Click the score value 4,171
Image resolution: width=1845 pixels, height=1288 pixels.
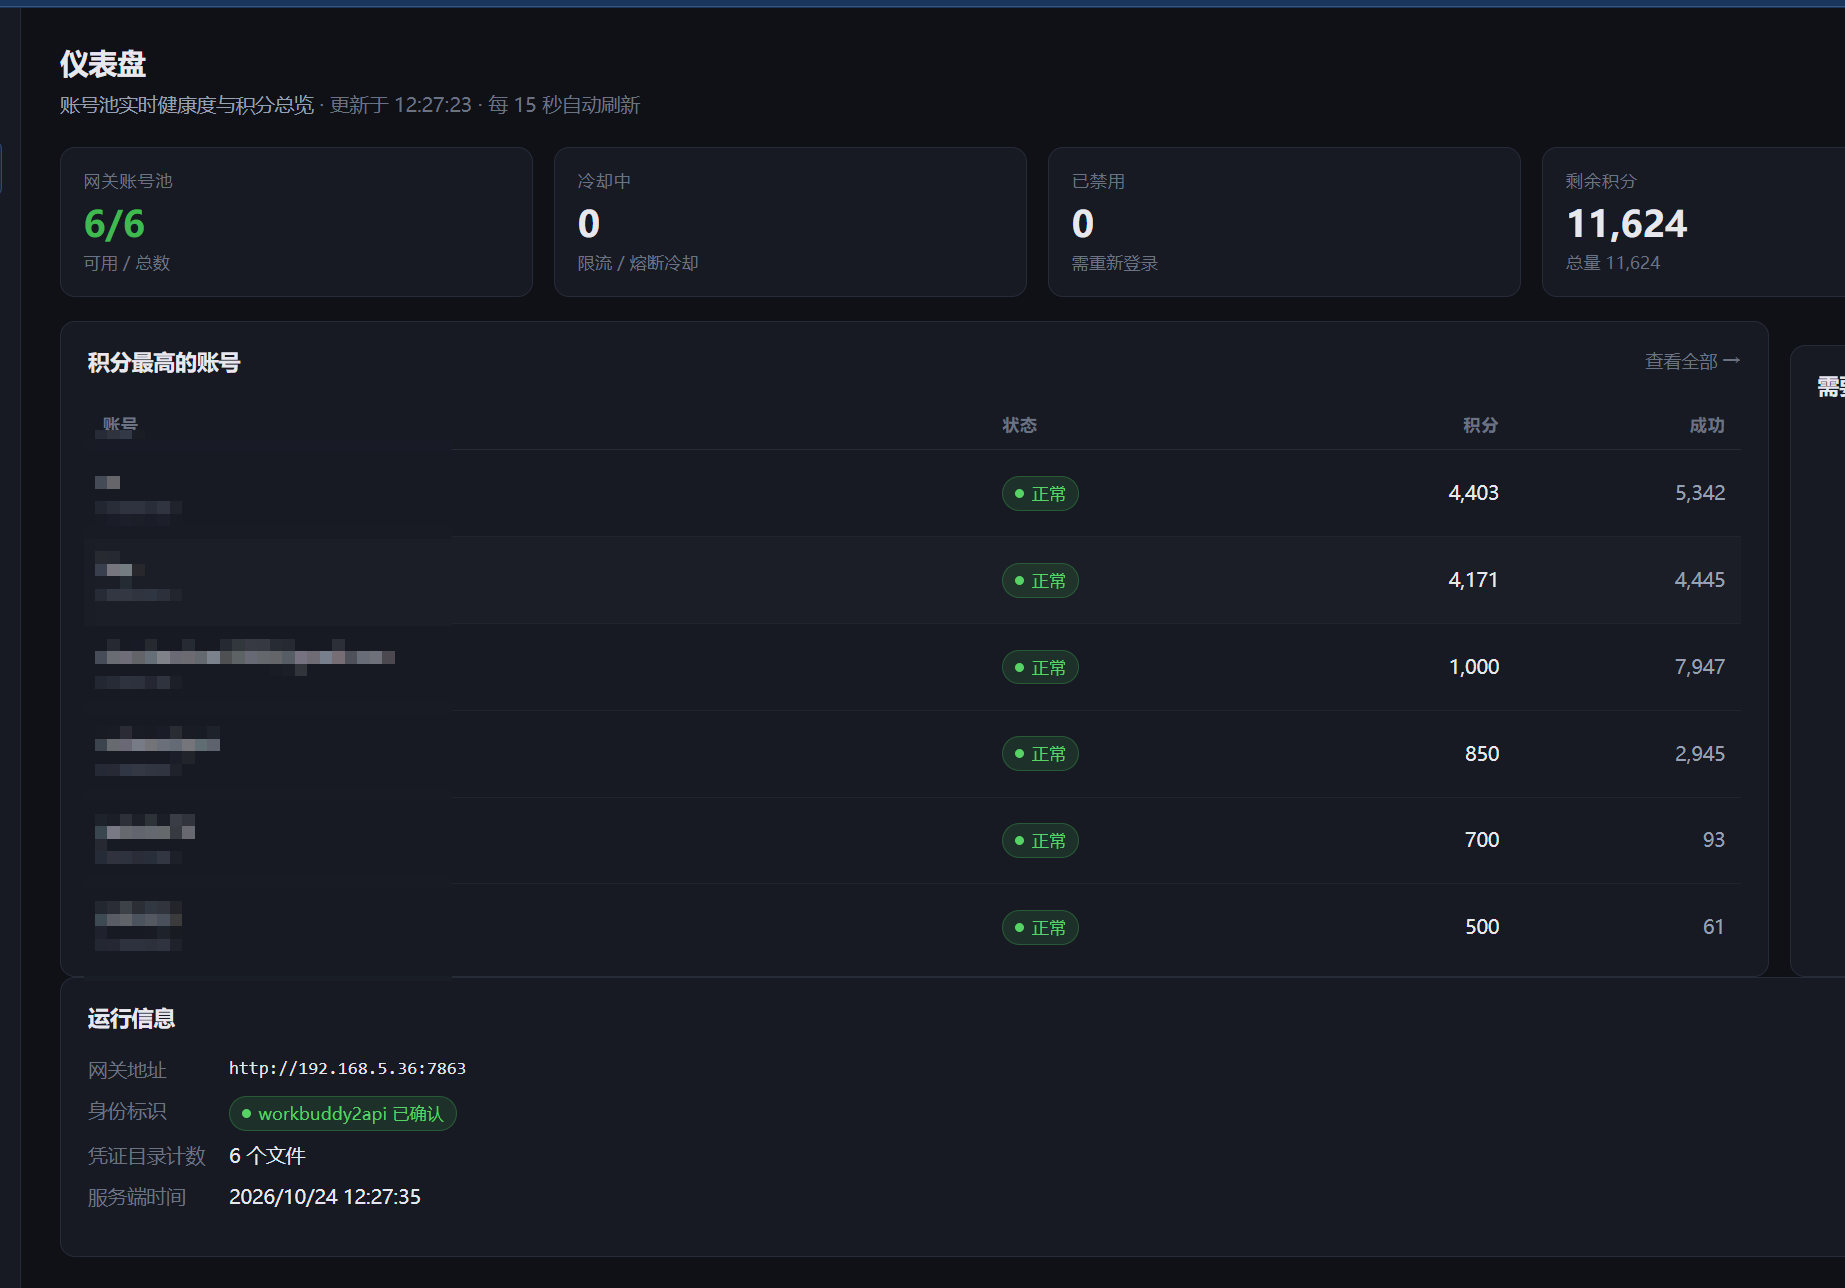click(x=1474, y=580)
